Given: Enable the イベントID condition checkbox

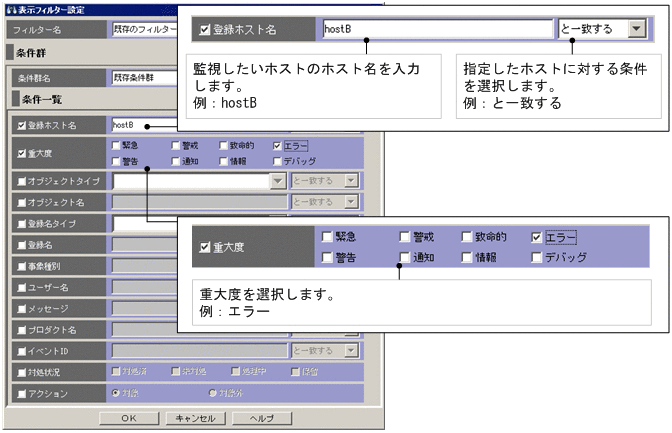Looking at the screenshot, I should click(x=21, y=351).
